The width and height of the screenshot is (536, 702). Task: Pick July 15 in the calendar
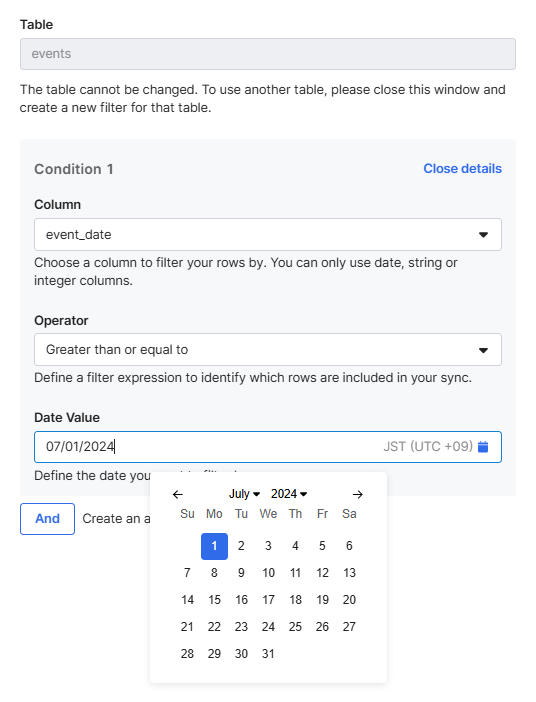(214, 600)
